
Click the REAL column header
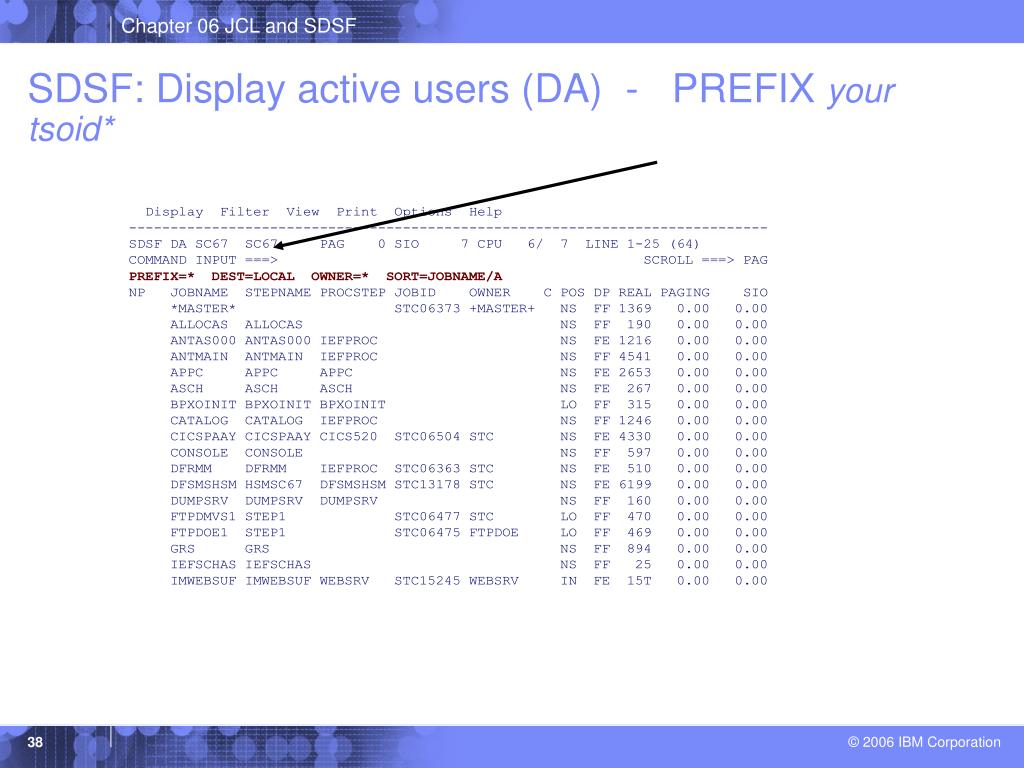click(x=635, y=293)
